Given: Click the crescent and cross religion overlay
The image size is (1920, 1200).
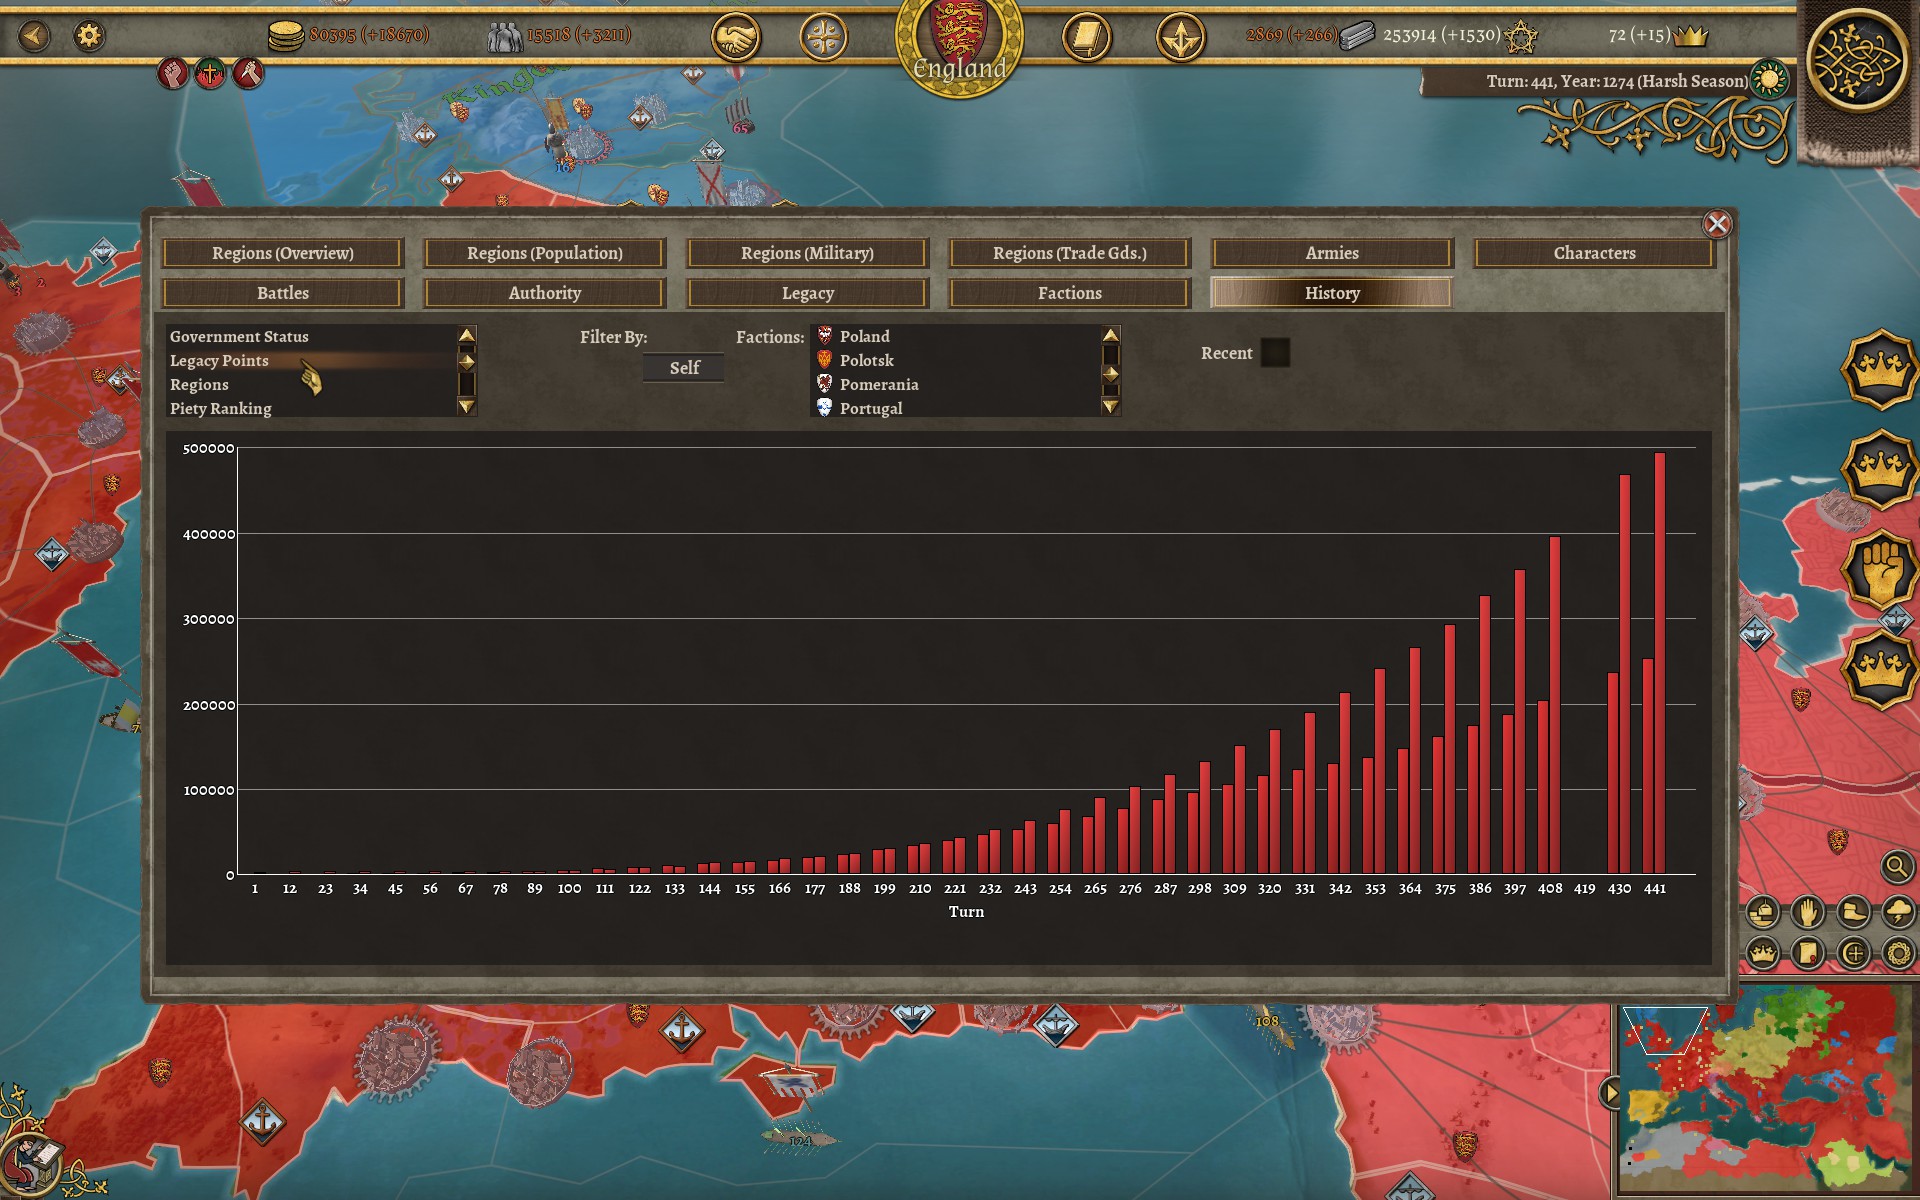Looking at the screenshot, I should [x=1853, y=953].
